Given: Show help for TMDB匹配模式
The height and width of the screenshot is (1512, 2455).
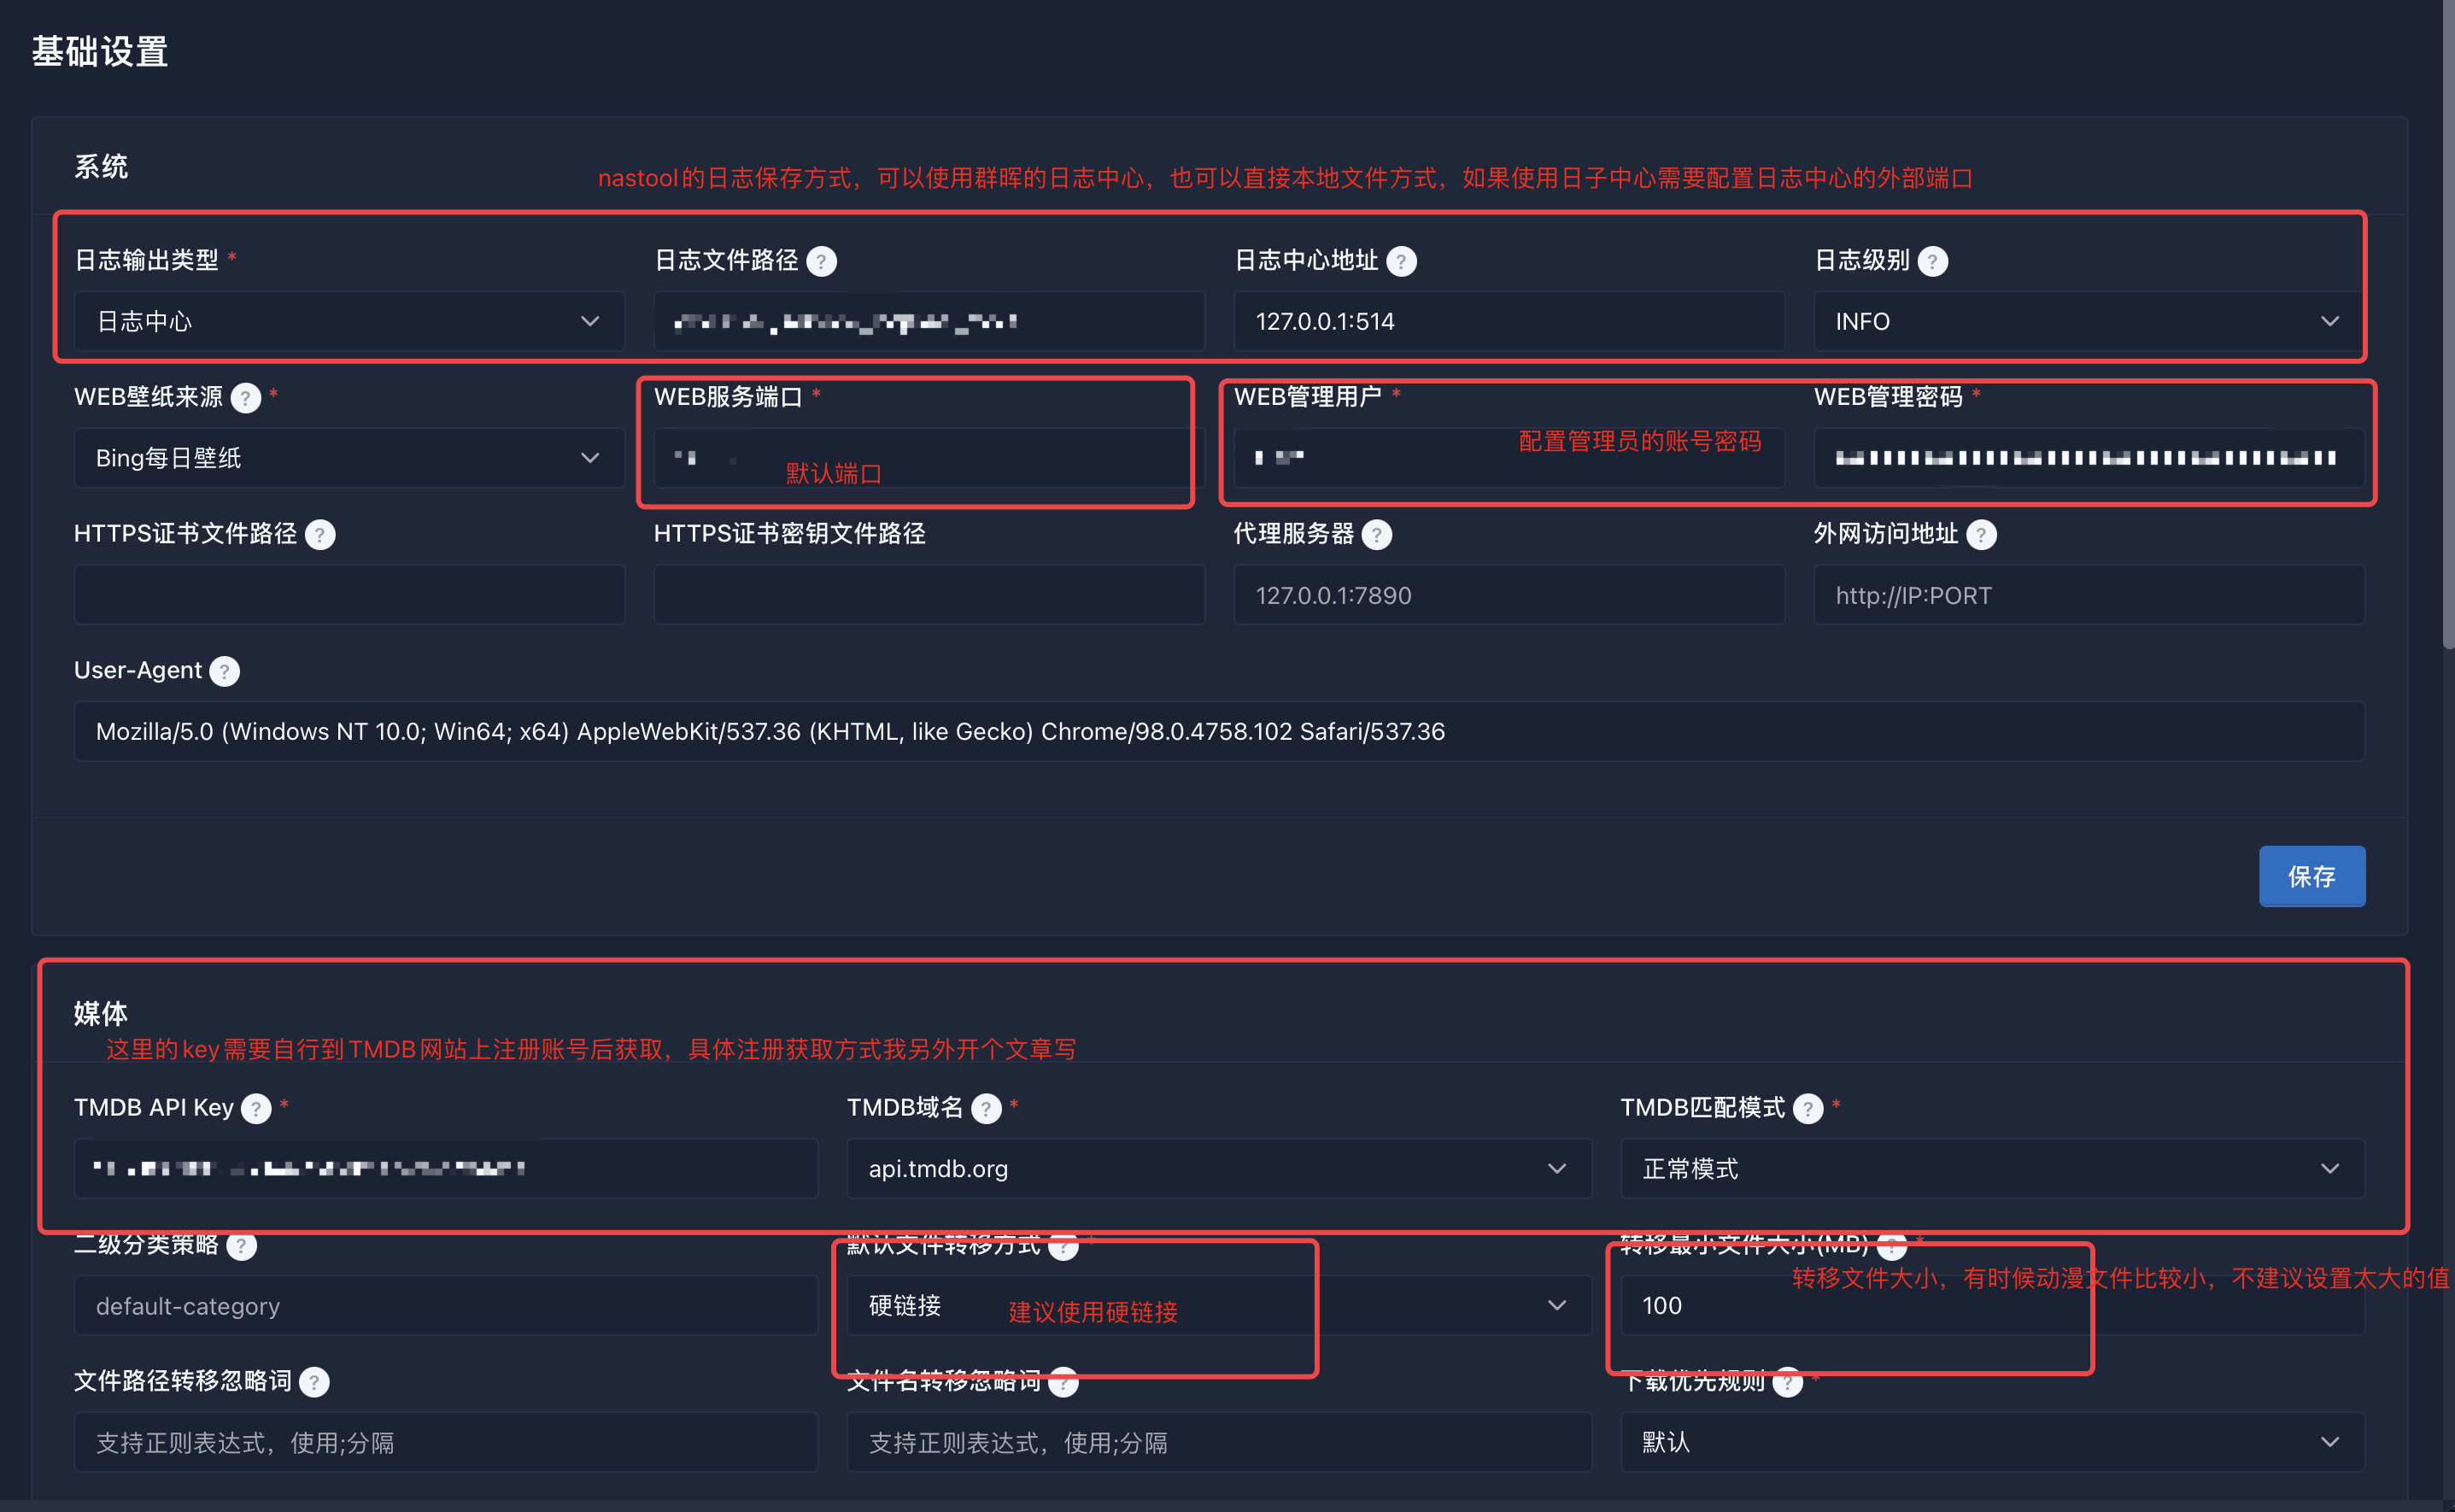Looking at the screenshot, I should tap(1807, 1108).
